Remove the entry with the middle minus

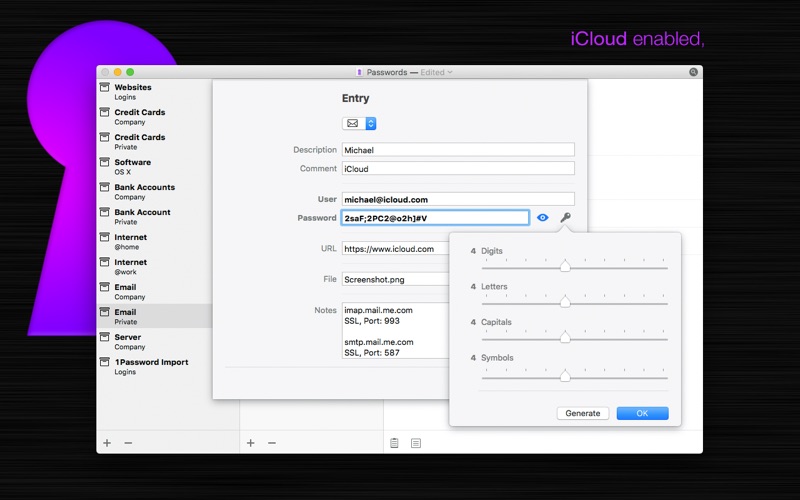[272, 443]
